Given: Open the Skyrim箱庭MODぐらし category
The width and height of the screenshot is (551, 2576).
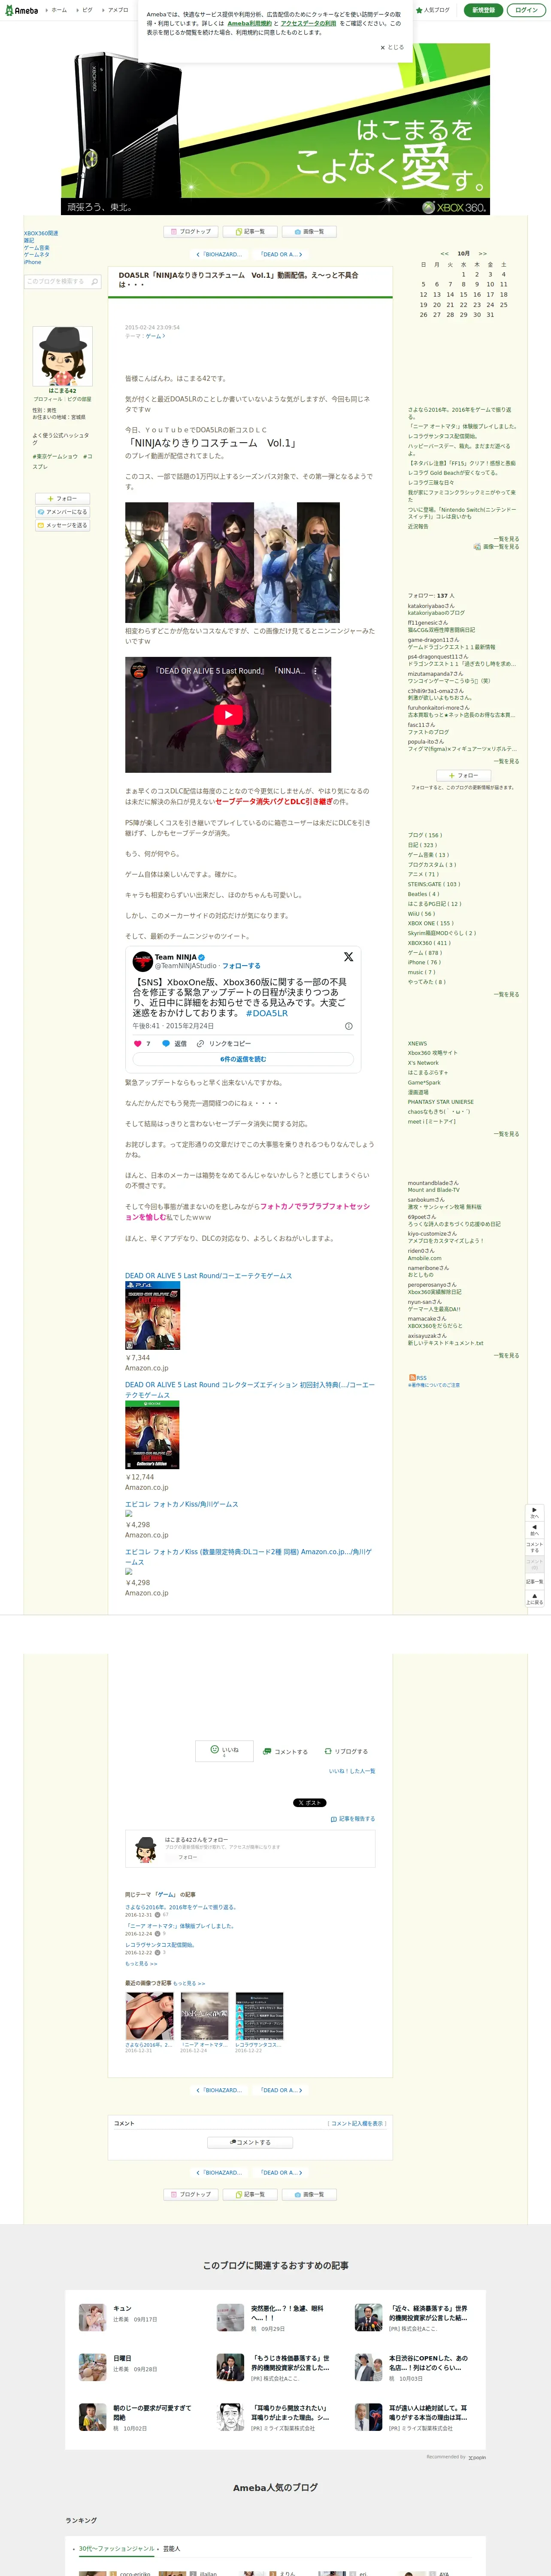Looking at the screenshot, I should click(x=441, y=933).
